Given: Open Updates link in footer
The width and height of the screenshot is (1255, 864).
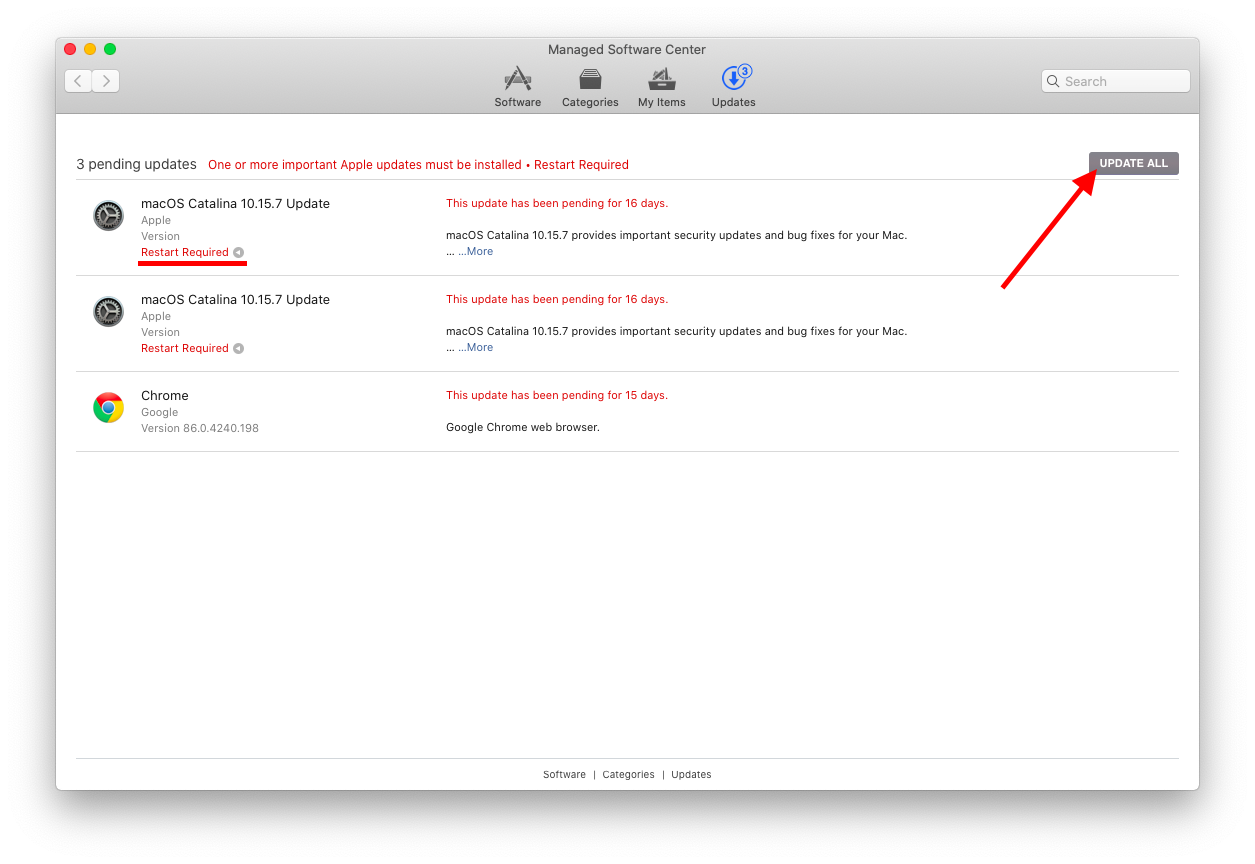Looking at the screenshot, I should (691, 775).
